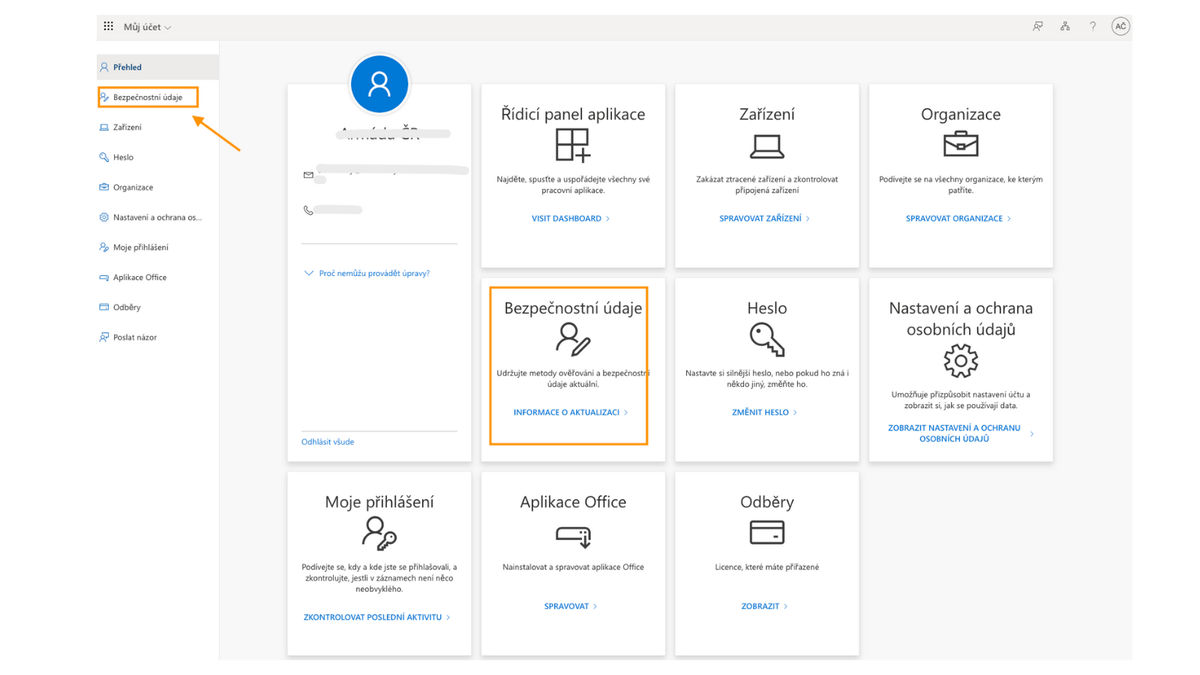This screenshot has height=675, width=1200.
Task: Select Bezpečnostní údaje in the sidebar
Action: click(x=147, y=97)
